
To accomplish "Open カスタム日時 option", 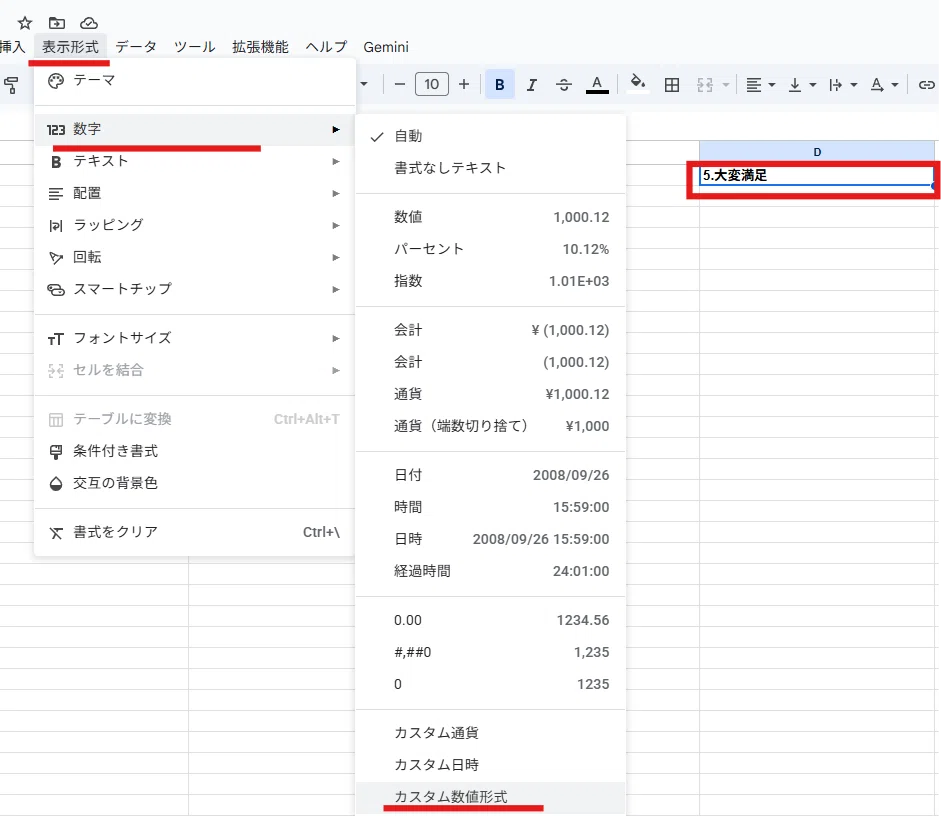I will coord(490,765).
